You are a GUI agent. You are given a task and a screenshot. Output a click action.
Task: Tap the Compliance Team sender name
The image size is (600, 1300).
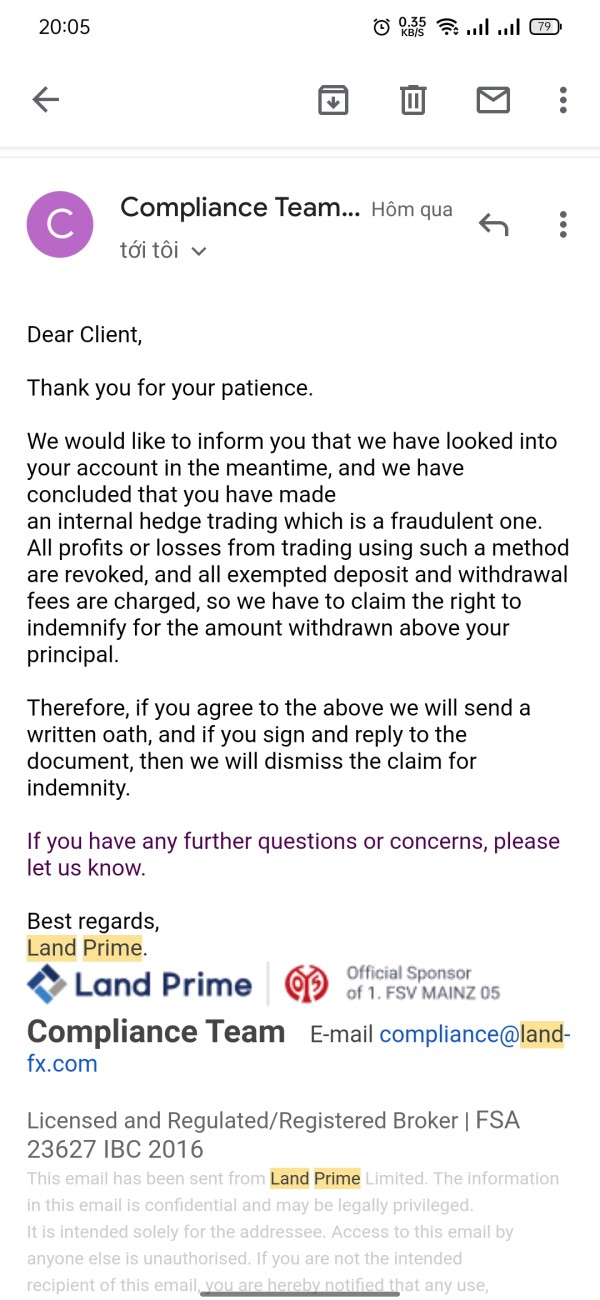[239, 208]
